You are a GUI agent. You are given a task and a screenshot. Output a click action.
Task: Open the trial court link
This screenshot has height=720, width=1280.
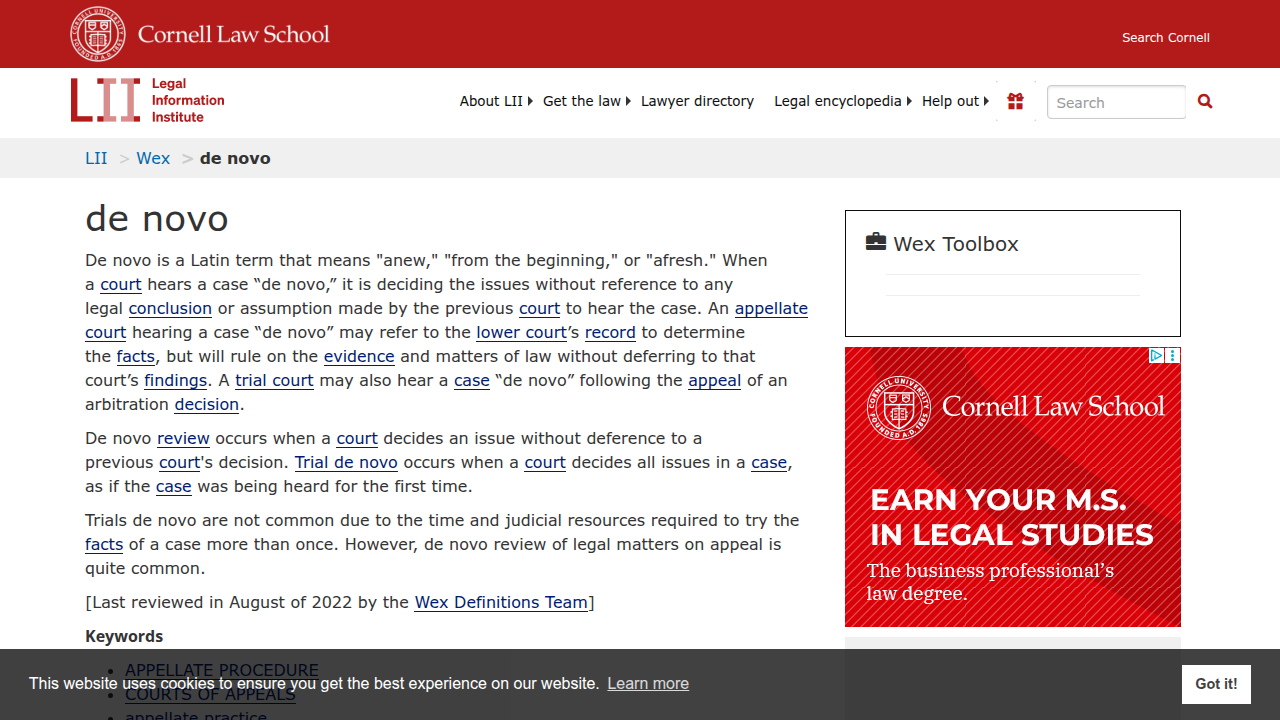click(x=274, y=380)
